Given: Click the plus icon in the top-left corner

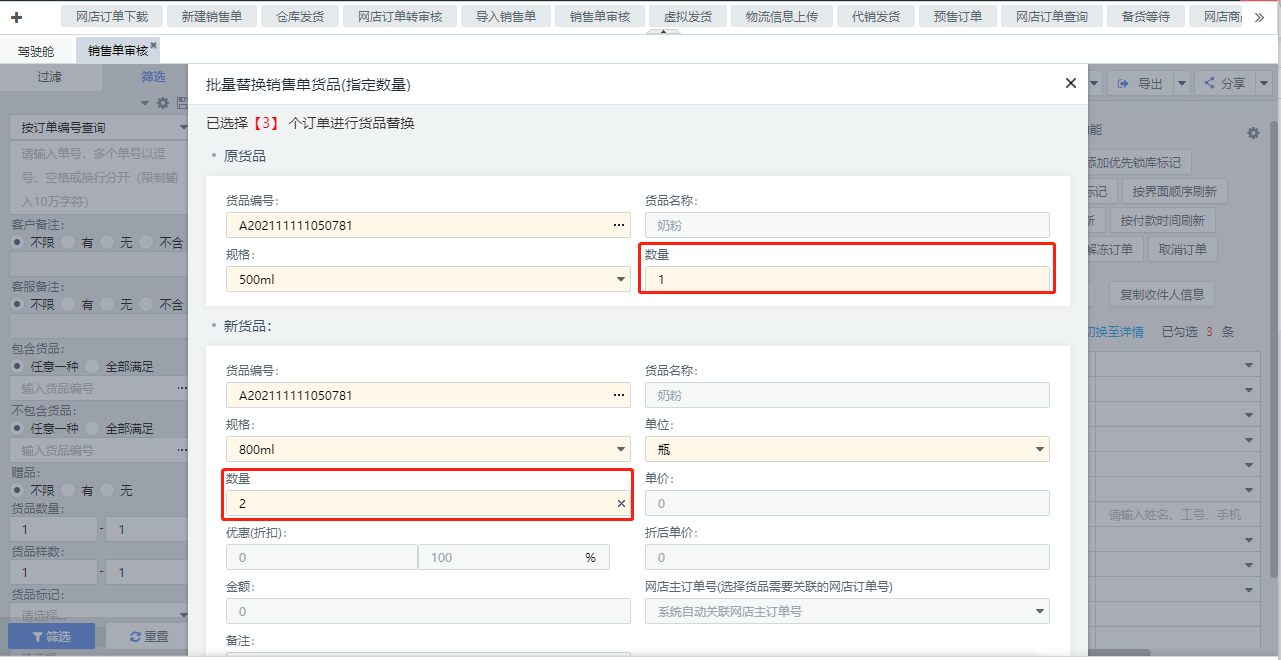Looking at the screenshot, I should tap(16, 17).
